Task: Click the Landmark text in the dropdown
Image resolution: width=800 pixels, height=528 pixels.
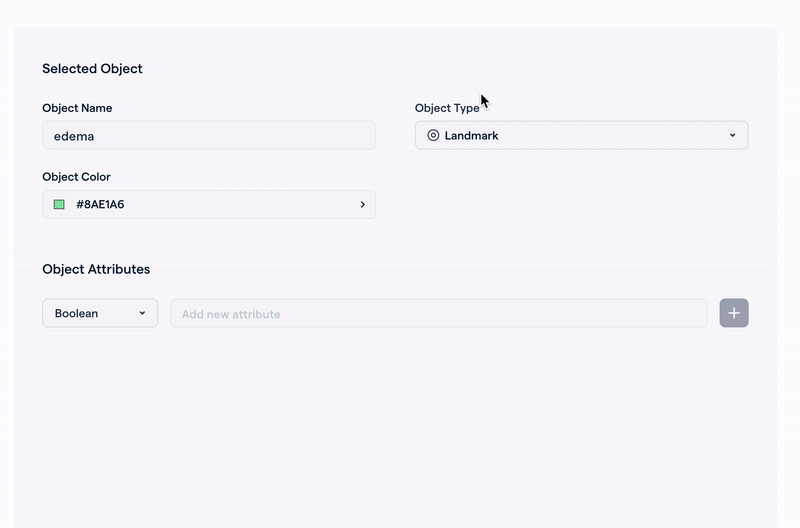Action: point(471,135)
